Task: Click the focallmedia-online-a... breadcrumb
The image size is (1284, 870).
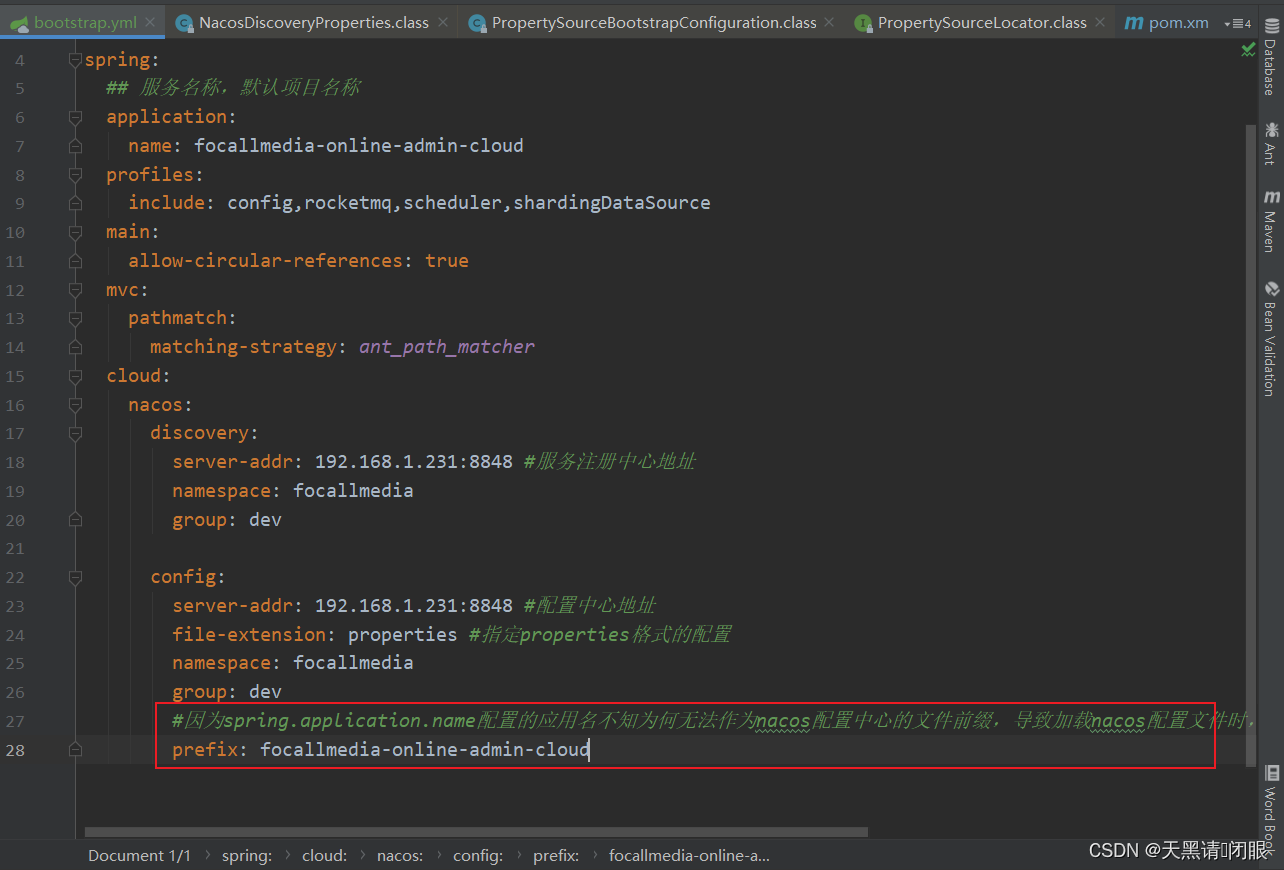Action: [x=689, y=855]
